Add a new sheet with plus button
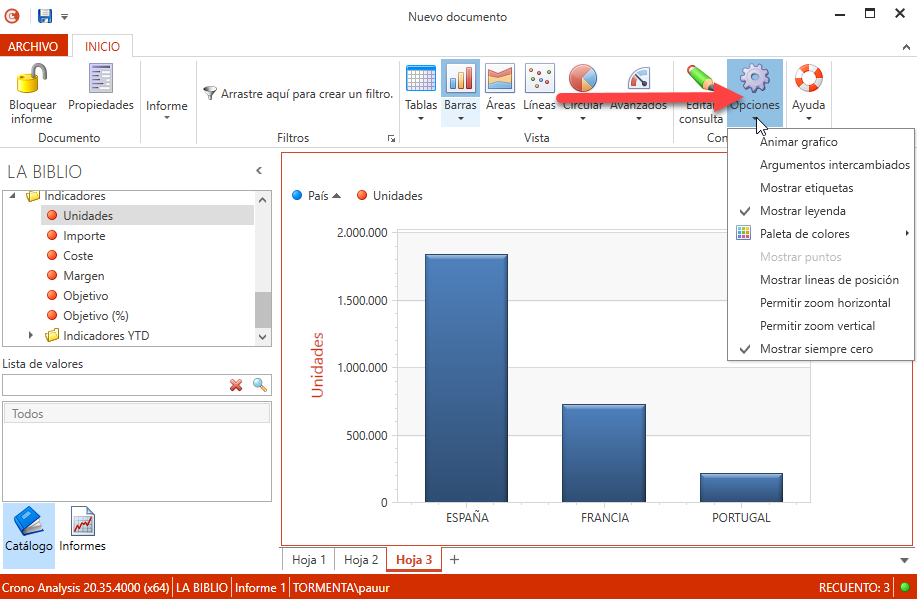917x599 pixels. [454, 560]
